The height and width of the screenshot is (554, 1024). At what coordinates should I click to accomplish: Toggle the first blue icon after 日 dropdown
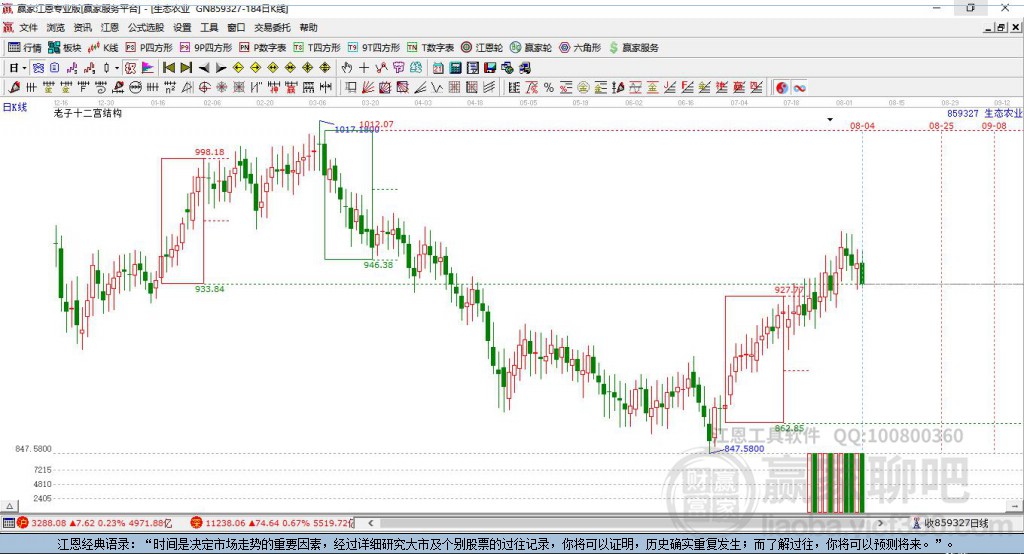pyautogui.click(x=38, y=68)
